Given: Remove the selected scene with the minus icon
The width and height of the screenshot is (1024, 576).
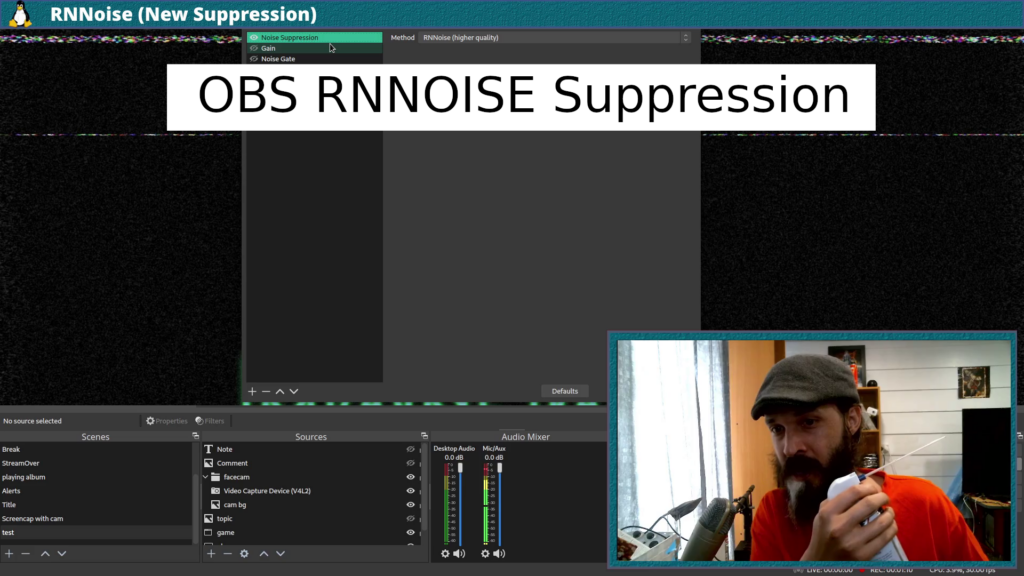Looking at the screenshot, I should point(25,554).
